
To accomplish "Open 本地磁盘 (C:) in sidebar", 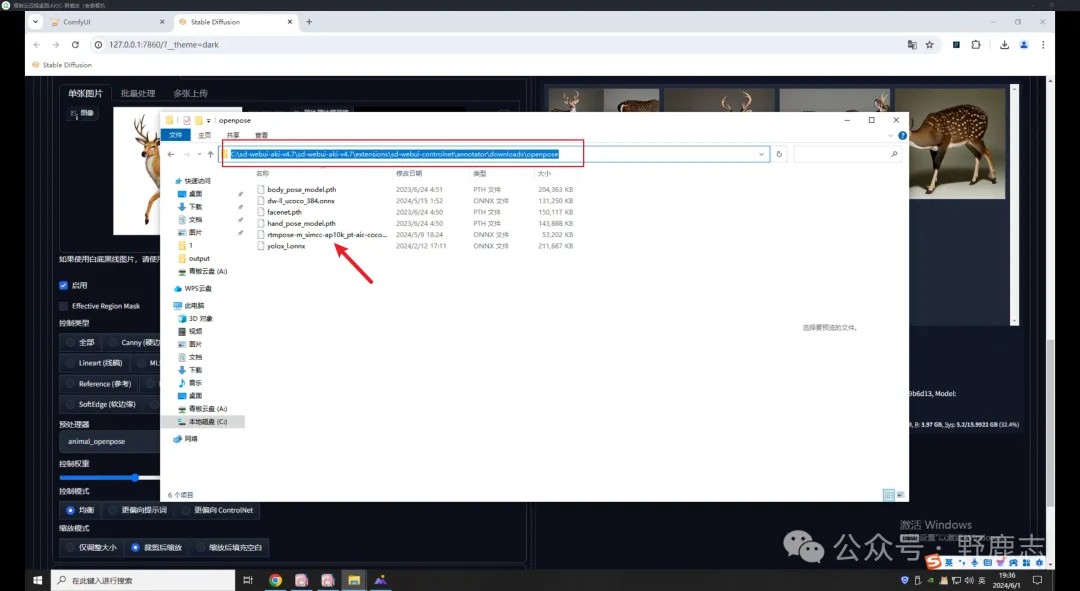I will (207, 422).
